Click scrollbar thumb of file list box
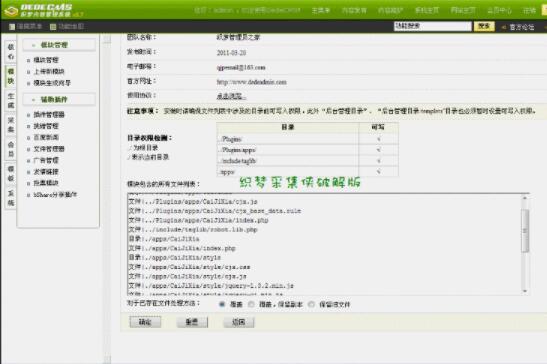The height and width of the screenshot is (364, 547). 525,230
